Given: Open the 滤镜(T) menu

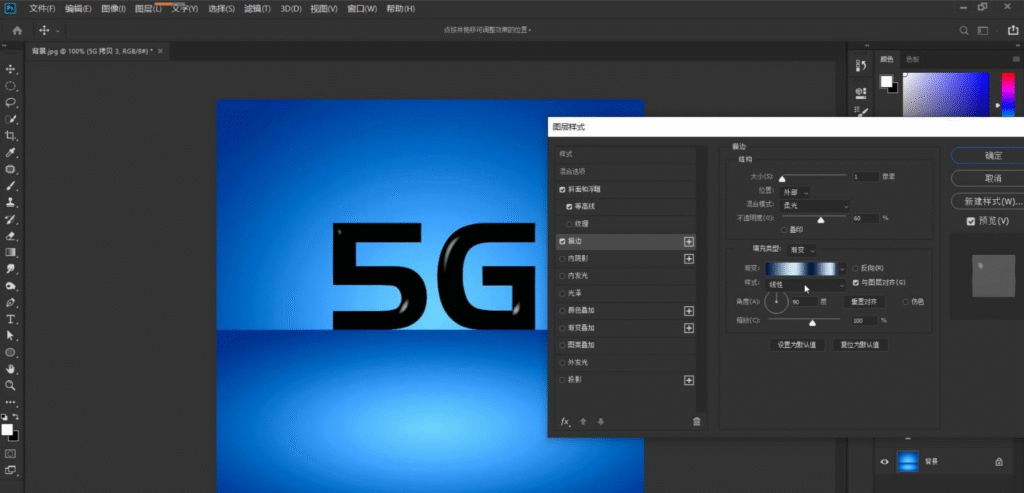Looking at the screenshot, I should (x=257, y=9).
